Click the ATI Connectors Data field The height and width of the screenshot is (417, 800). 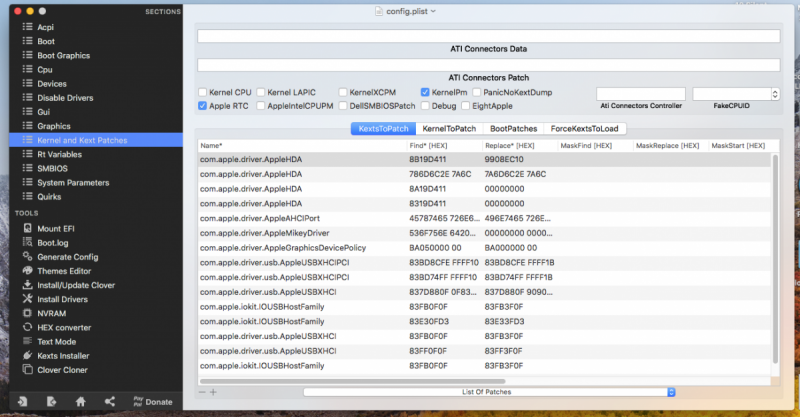489,36
